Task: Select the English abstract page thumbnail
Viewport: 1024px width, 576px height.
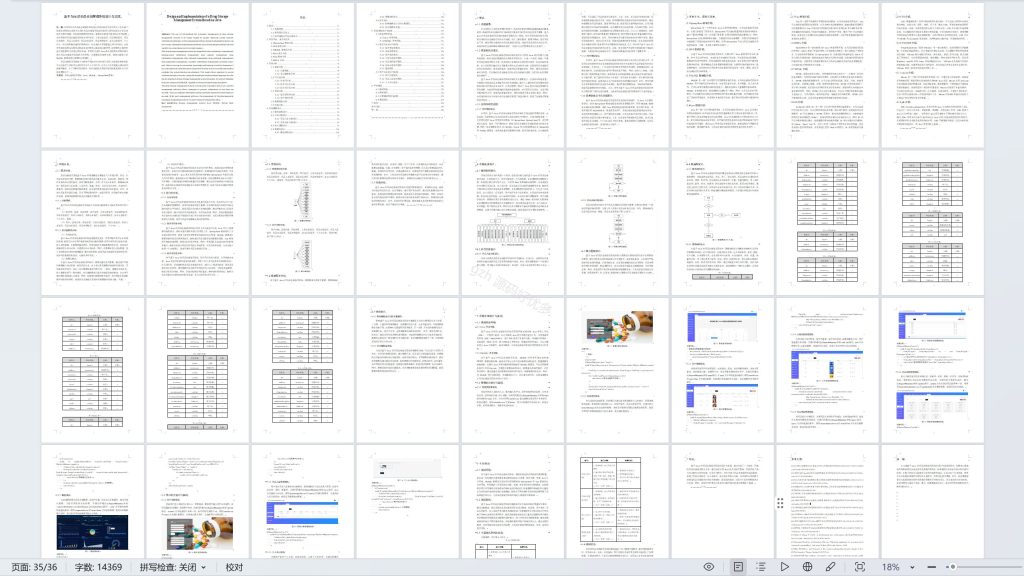Action: 197,74
